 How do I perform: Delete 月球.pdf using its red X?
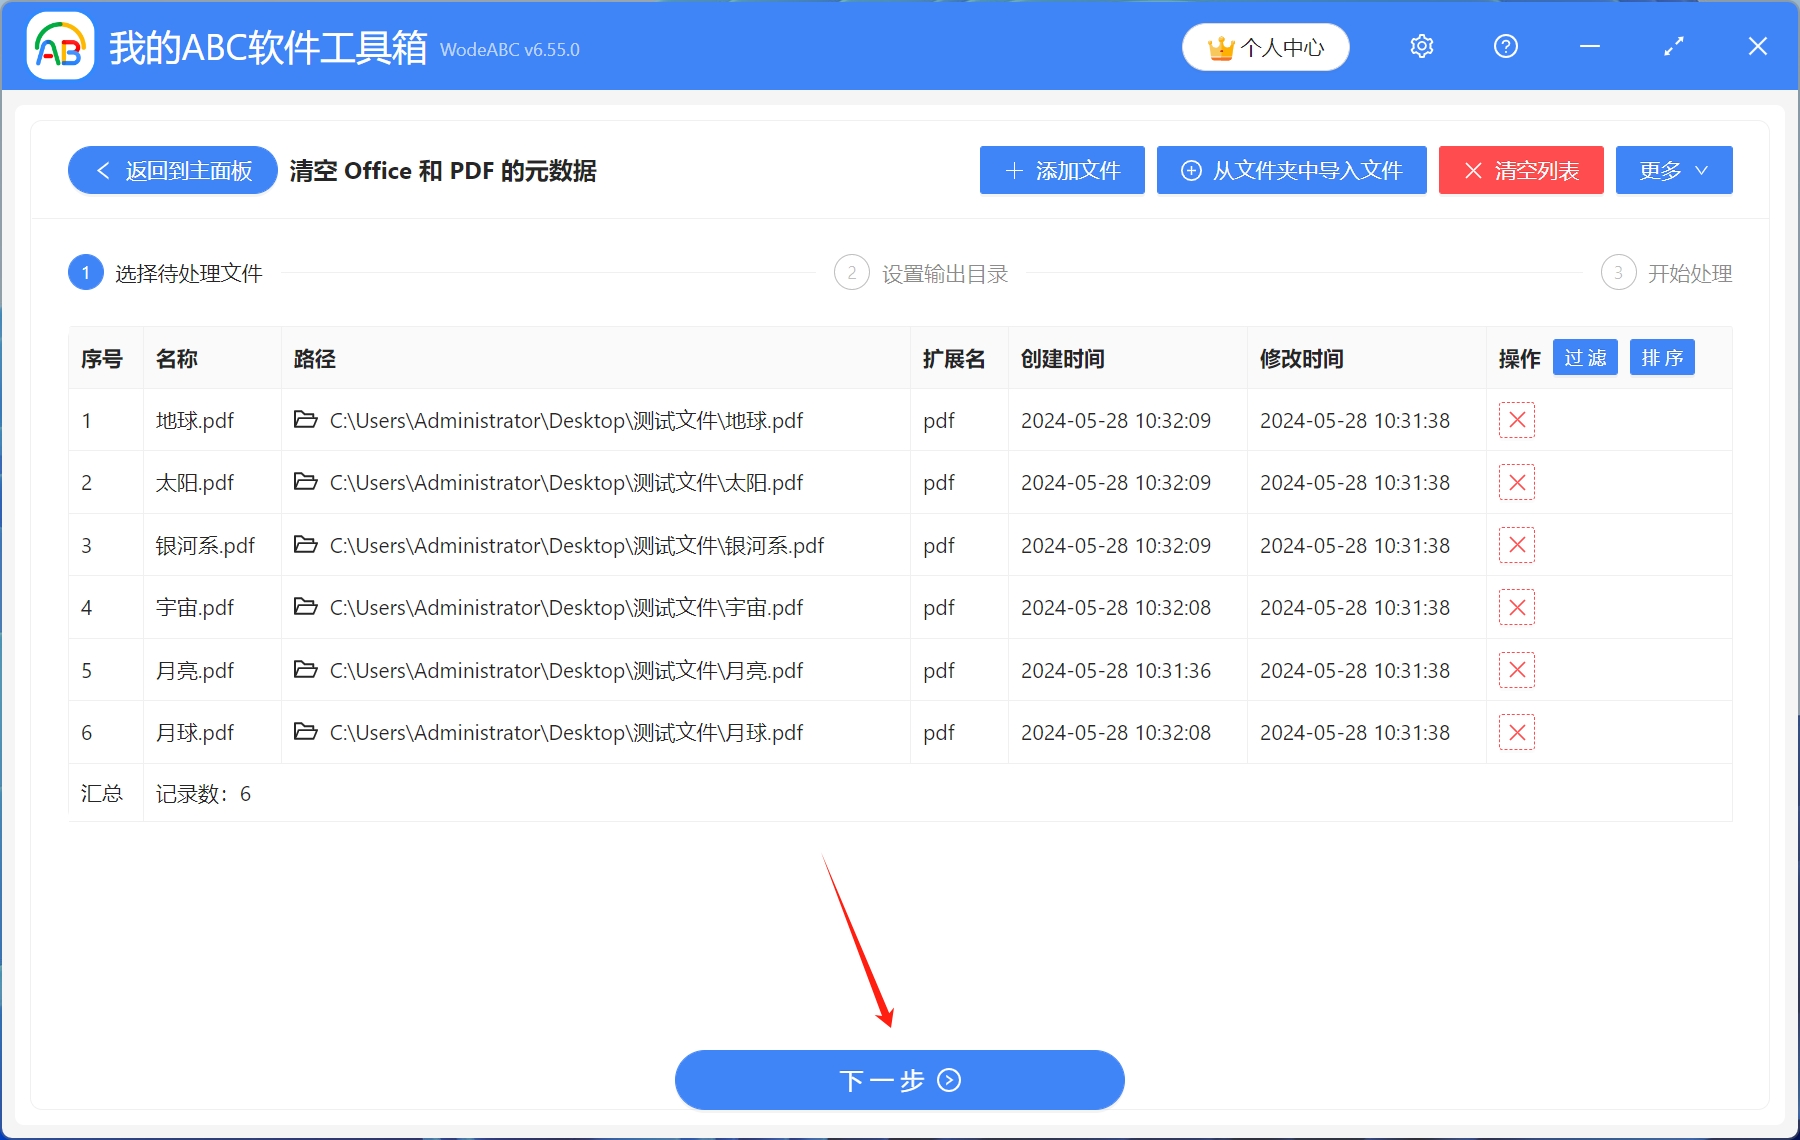coord(1516,732)
